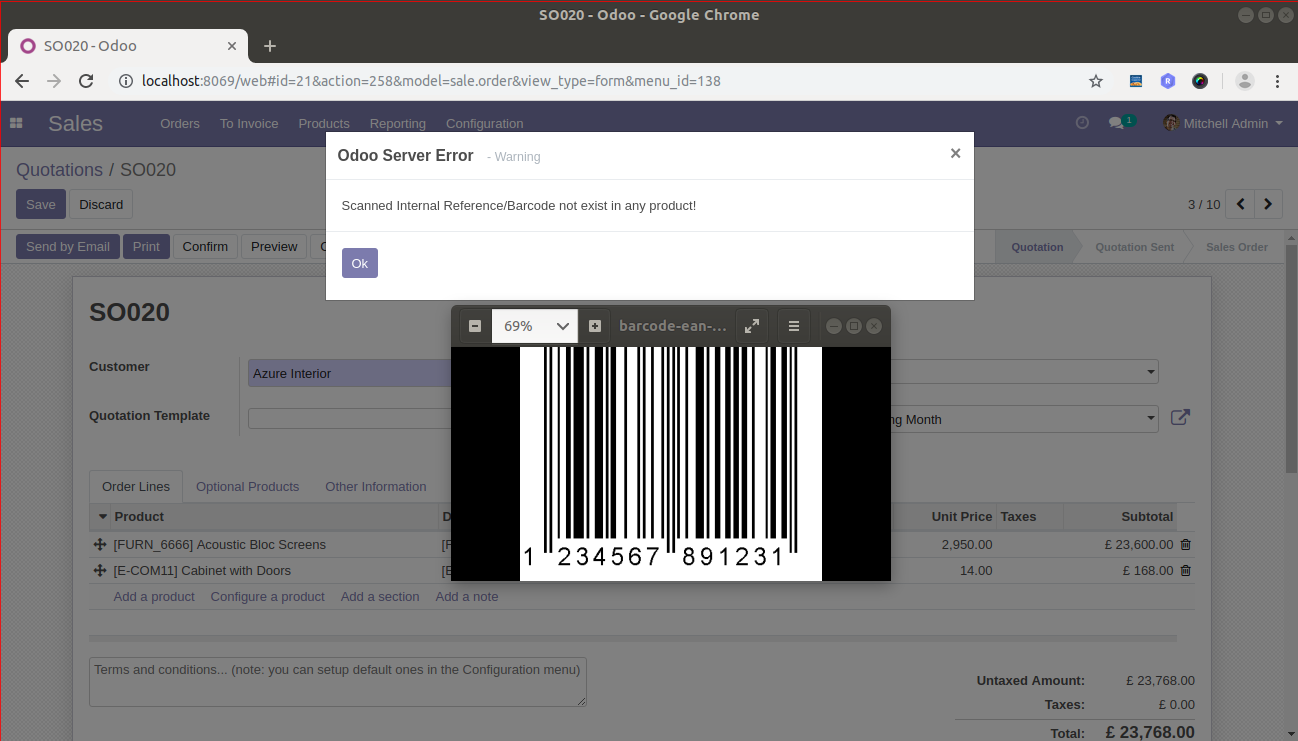Bookmark this page with the star icon

pos(1096,81)
